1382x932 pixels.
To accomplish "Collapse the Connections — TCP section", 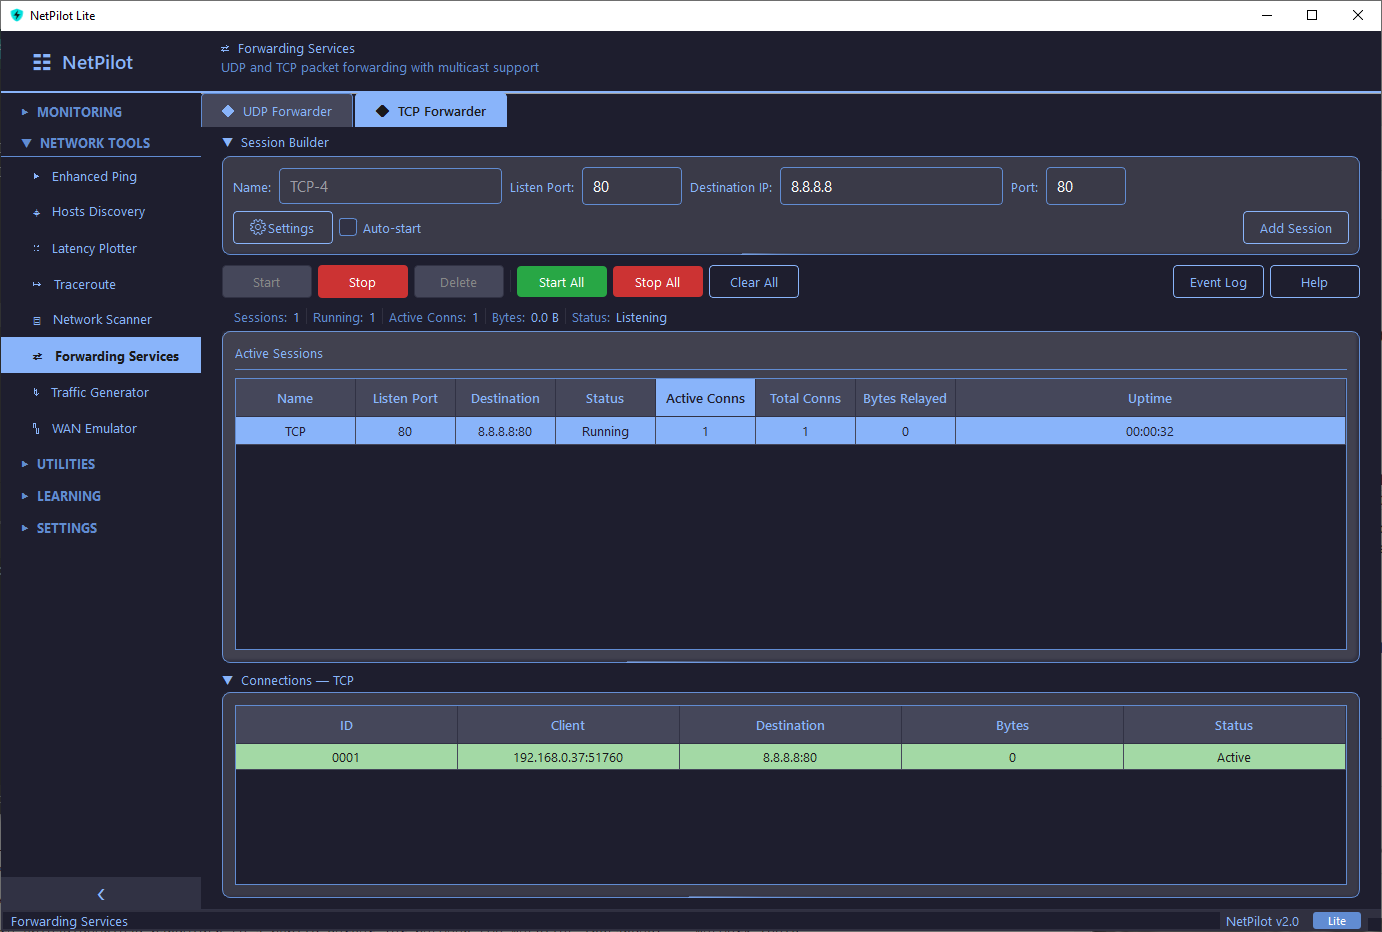I will coord(228,681).
